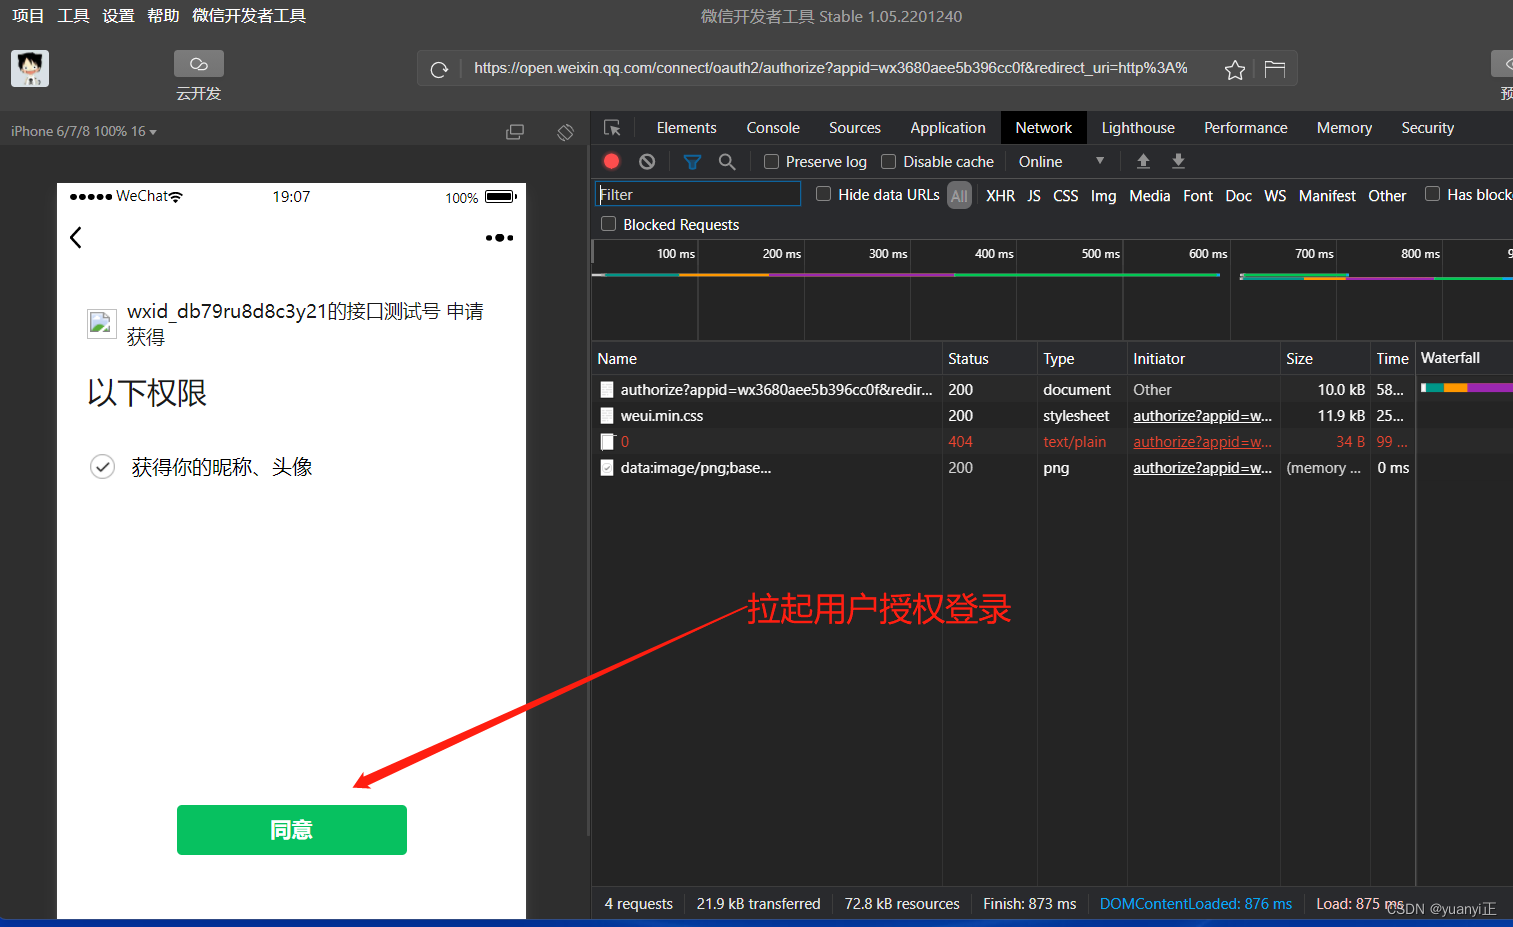Viewport: 1513px width, 927px height.
Task: Focus the network Filter input field
Action: pyautogui.click(x=698, y=194)
